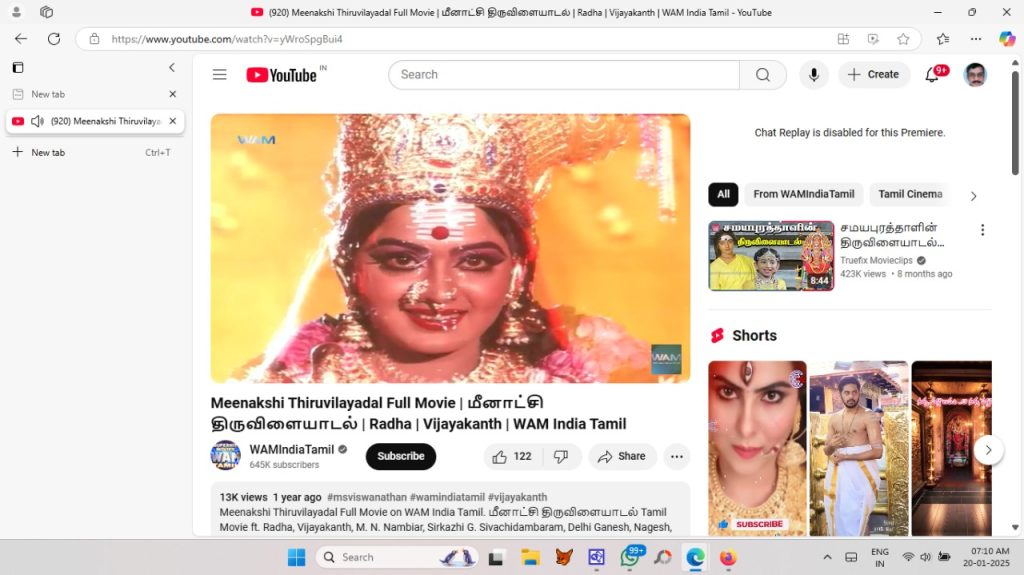1024x575 pixels.
Task: Click the page vertical scrollbar
Action: [1015, 123]
